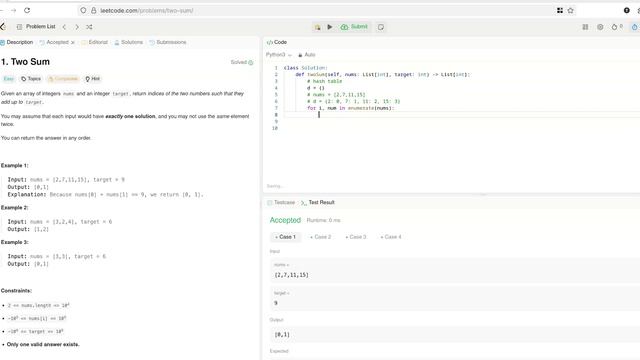This screenshot has width=640, height=360.
Task: Click the 'for i, num in enumerate(nums):' line
Action: (x=351, y=108)
